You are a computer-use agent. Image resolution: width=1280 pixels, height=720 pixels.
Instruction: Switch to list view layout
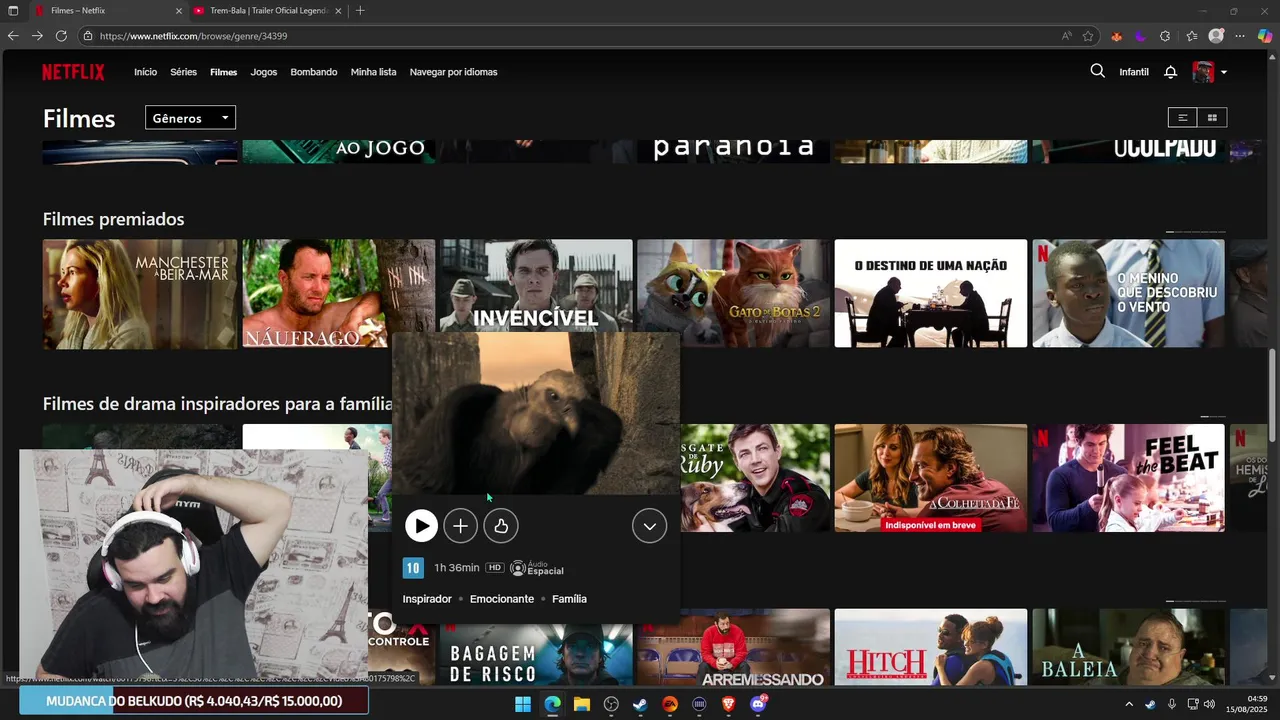(1182, 118)
